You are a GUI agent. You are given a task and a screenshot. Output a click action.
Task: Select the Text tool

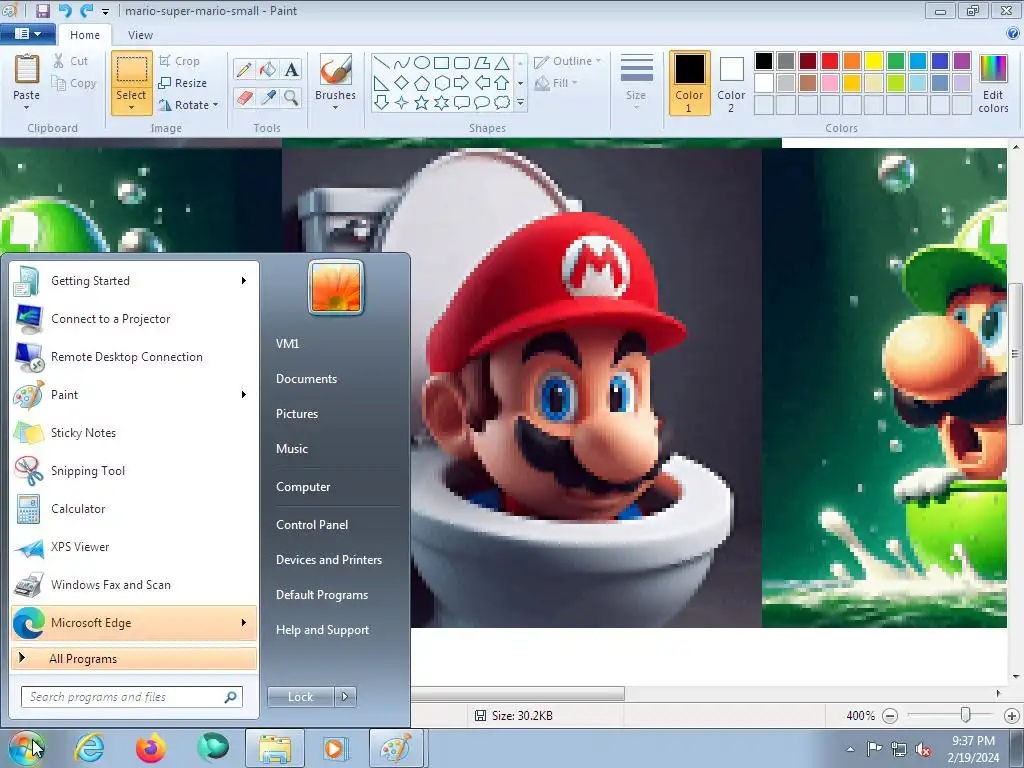(x=291, y=70)
